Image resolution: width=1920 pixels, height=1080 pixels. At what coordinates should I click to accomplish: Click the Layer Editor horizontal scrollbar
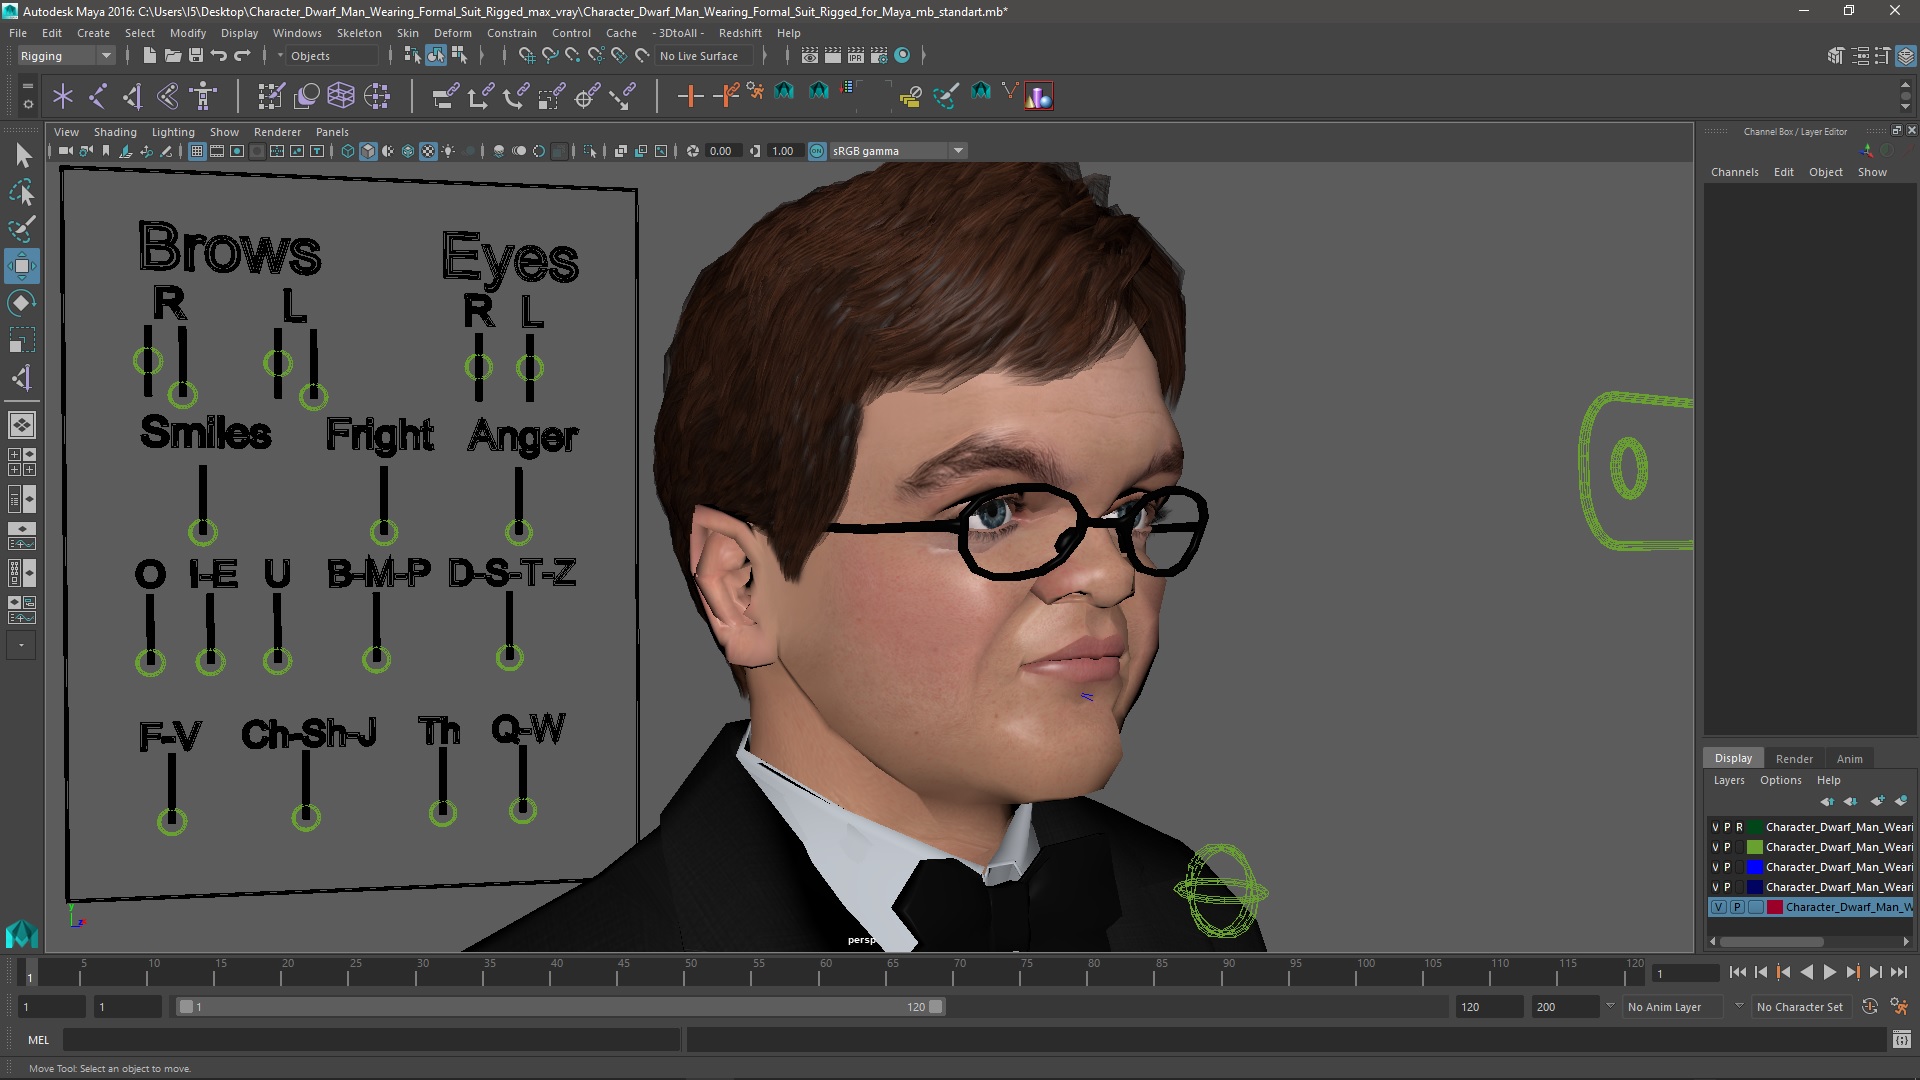point(1772,941)
